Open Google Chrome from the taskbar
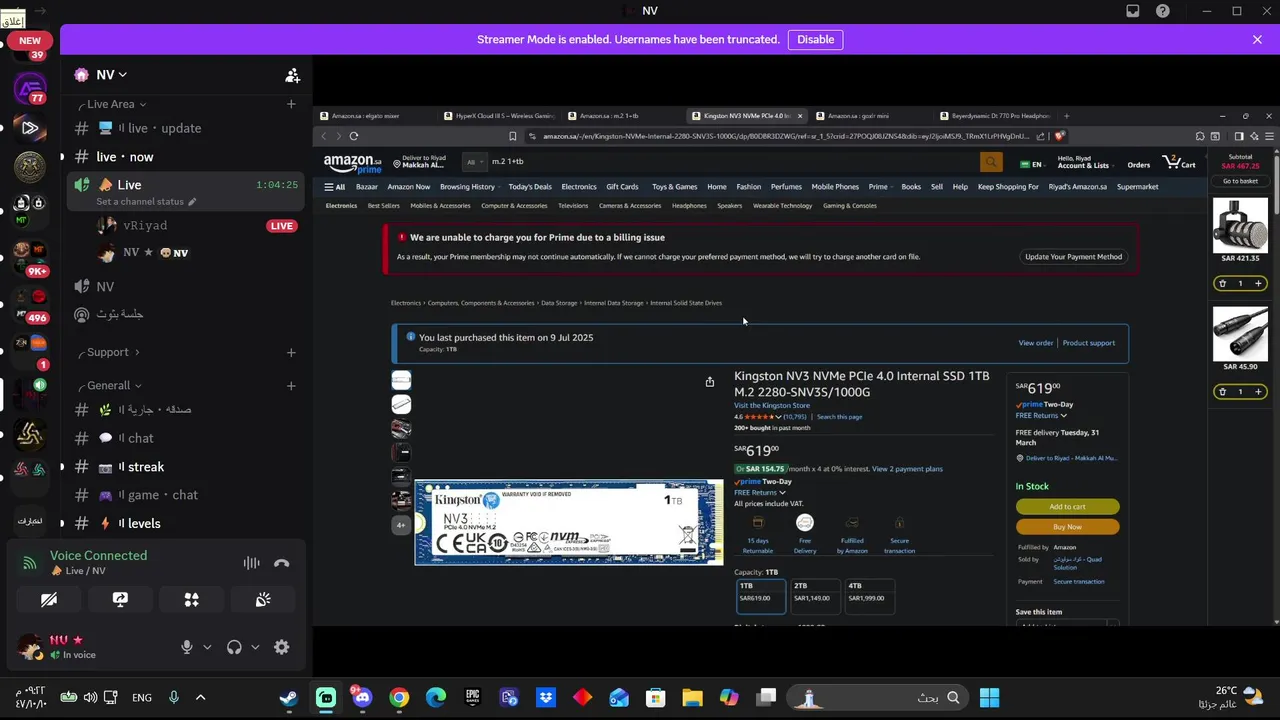 (x=399, y=698)
